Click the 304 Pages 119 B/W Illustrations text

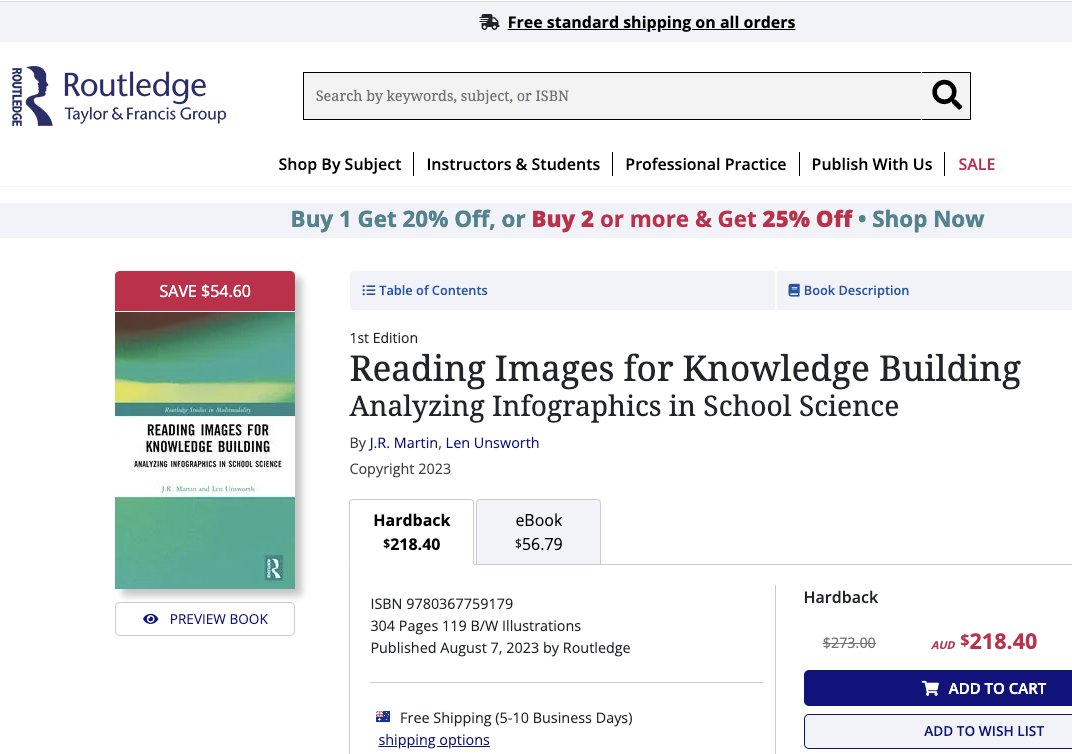coord(476,626)
